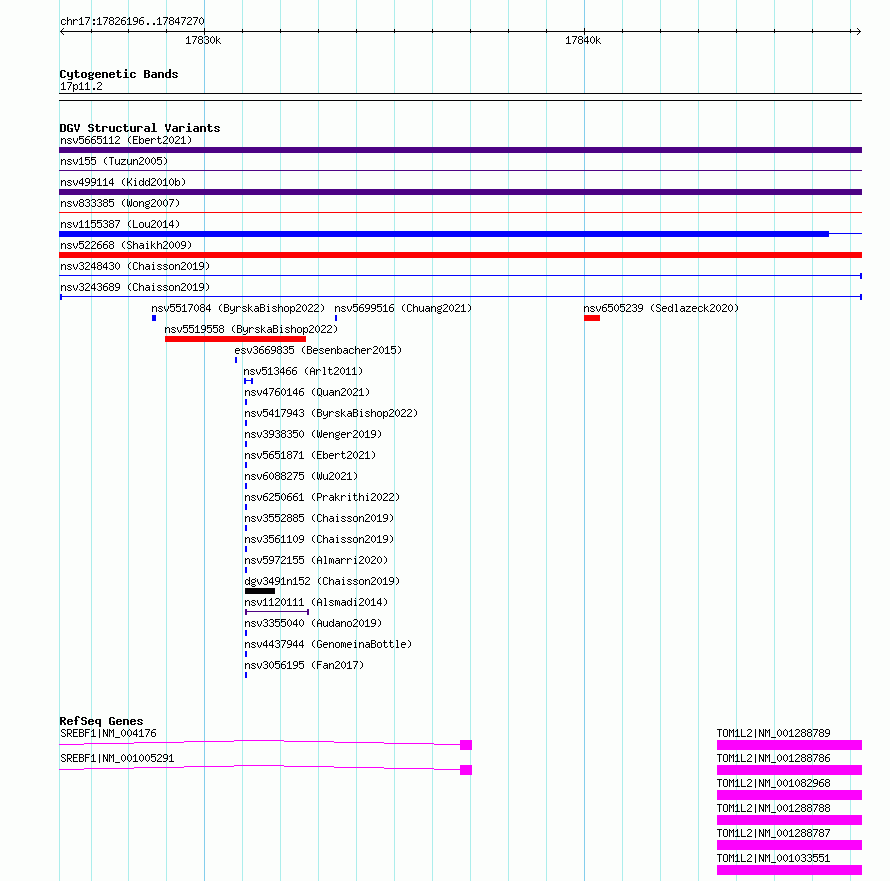Open TOM1L2|NM_001033551 gene label
Screen dimensions: 890x881
click(773, 858)
